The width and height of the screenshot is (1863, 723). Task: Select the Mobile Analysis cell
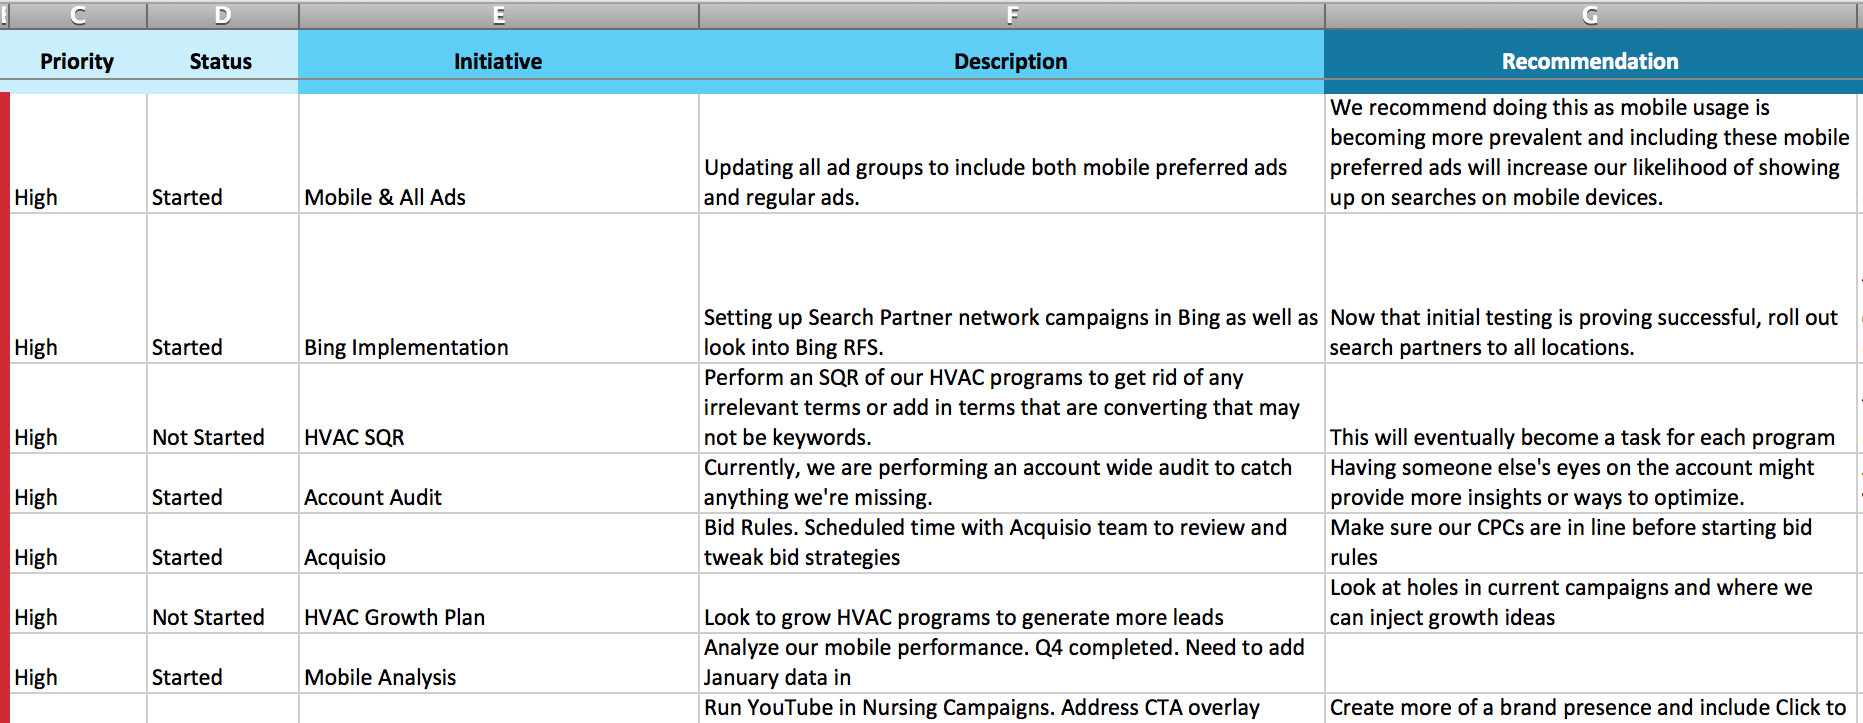tap(498, 663)
